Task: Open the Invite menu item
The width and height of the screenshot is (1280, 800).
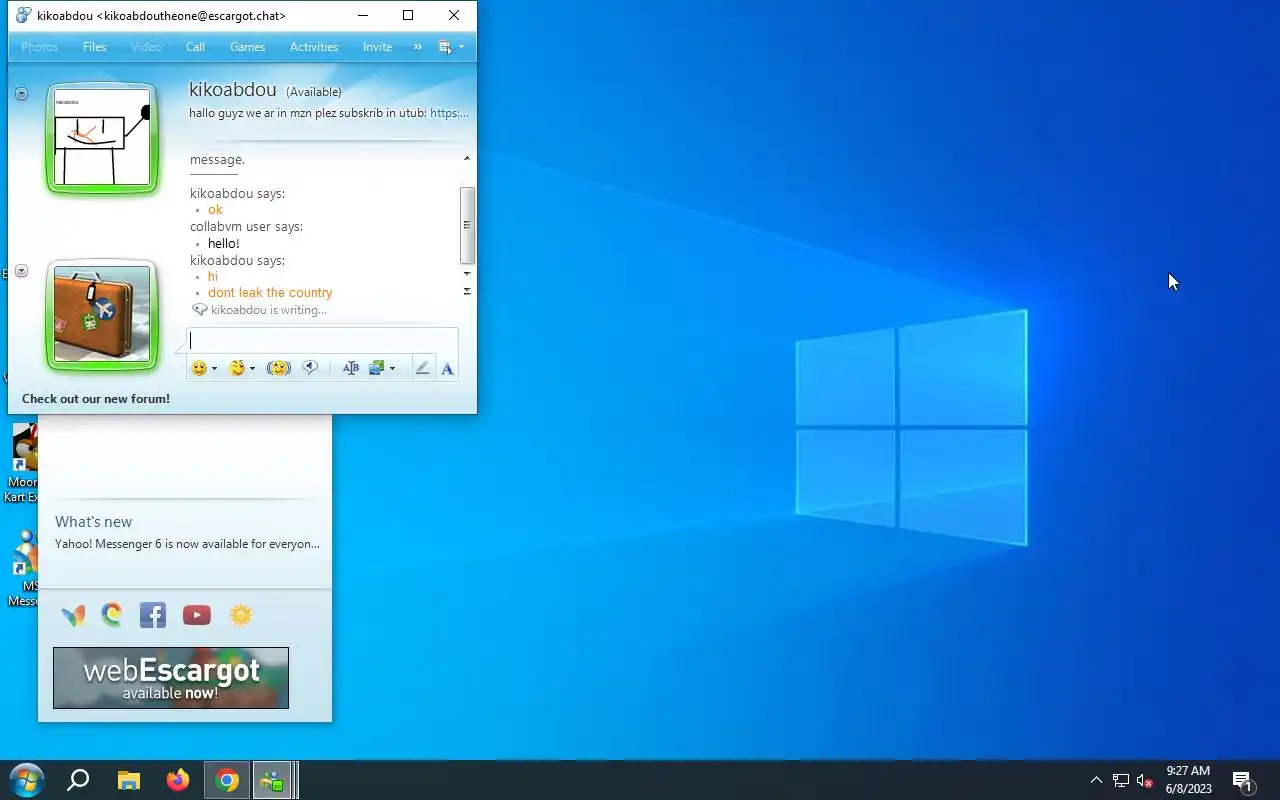Action: (377, 47)
